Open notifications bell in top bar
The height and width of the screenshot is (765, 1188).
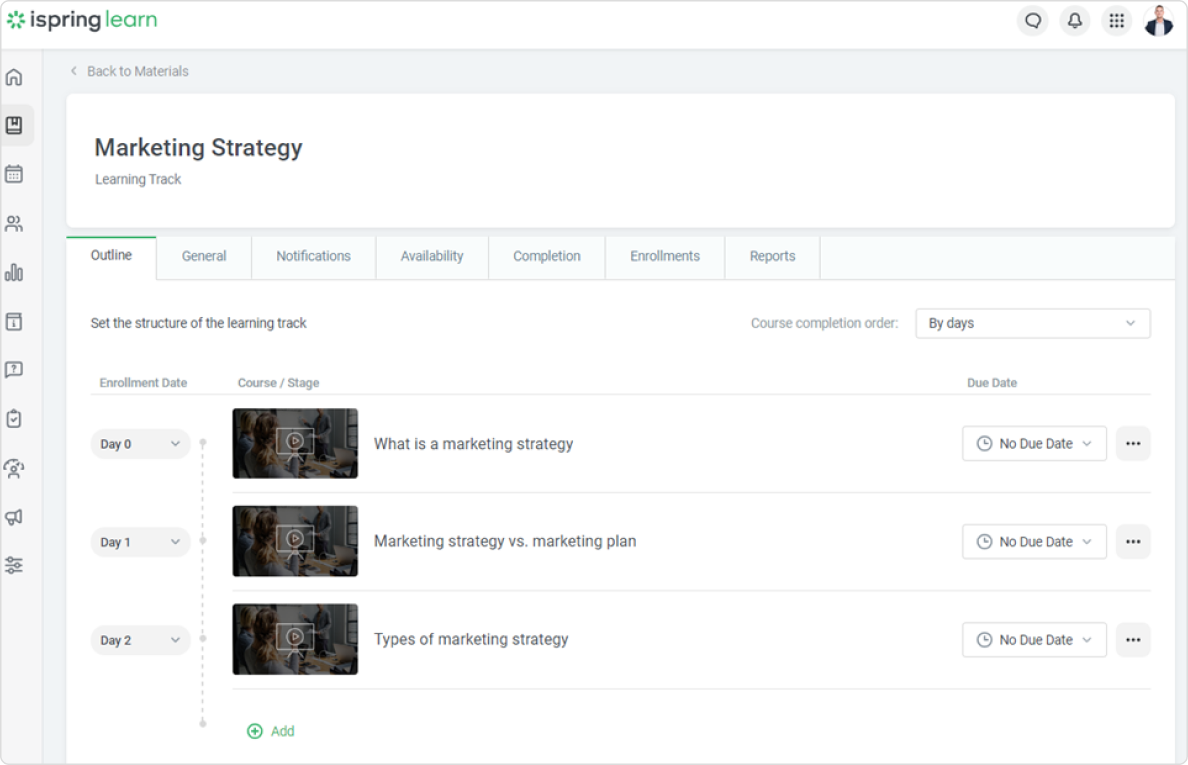[x=1074, y=20]
